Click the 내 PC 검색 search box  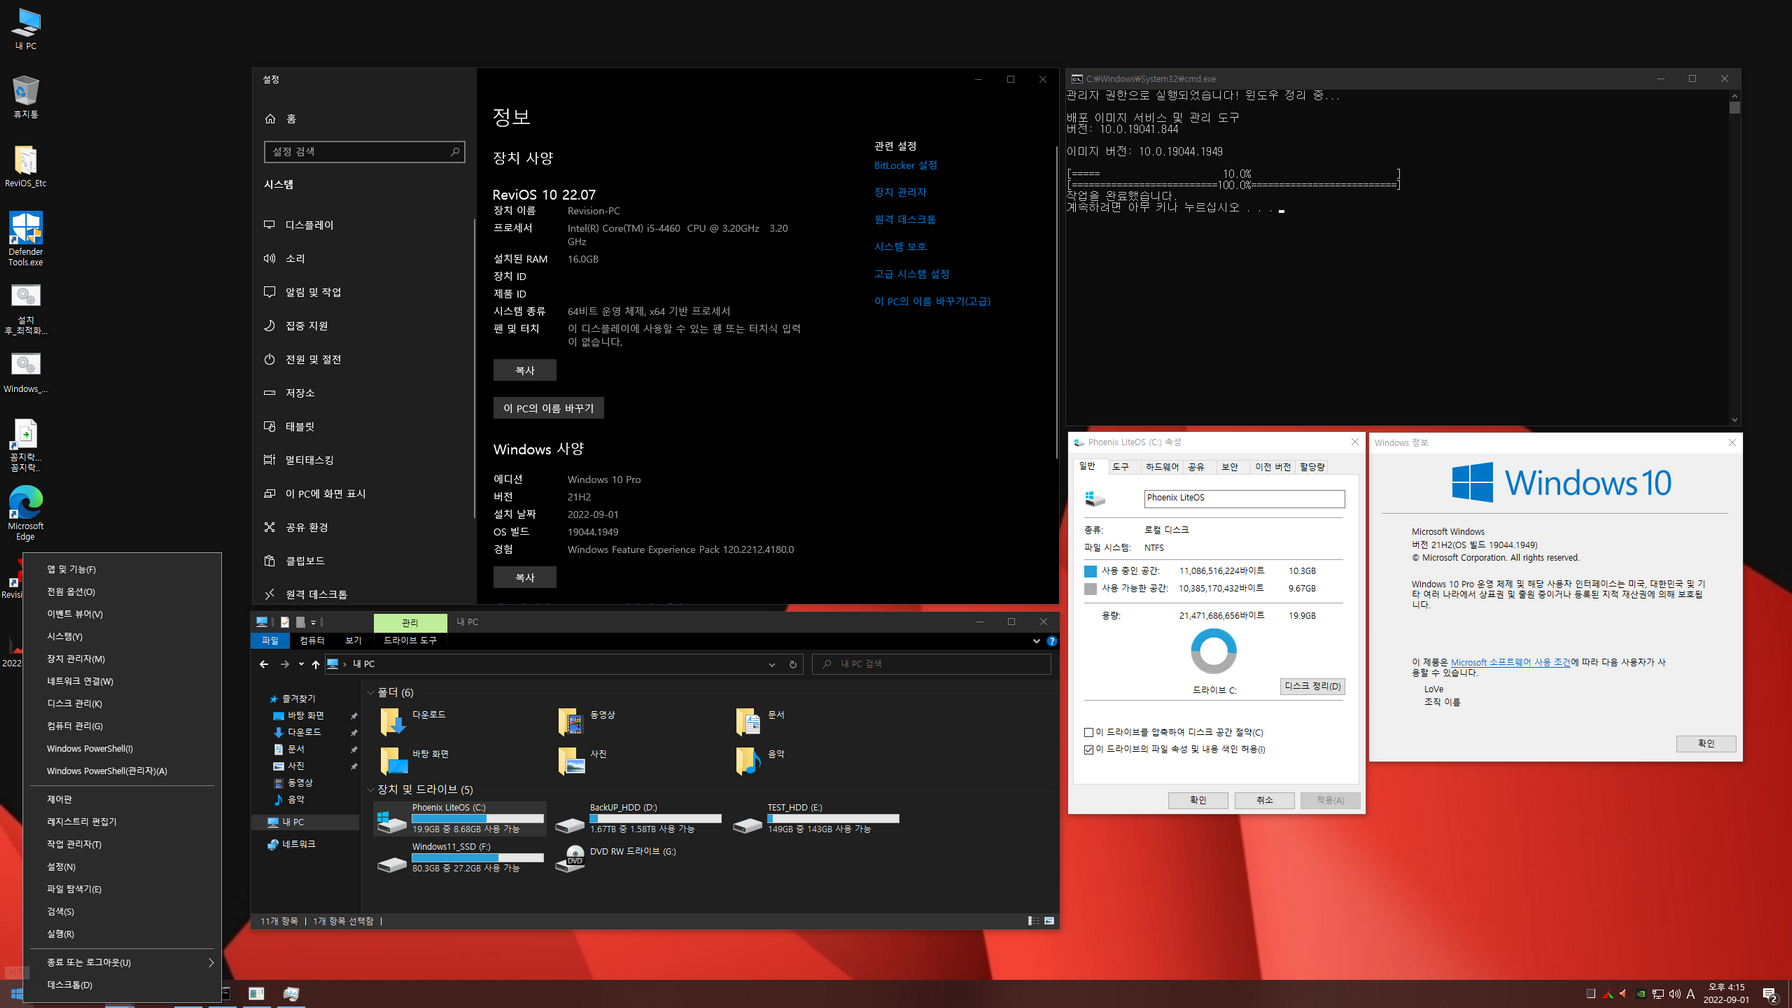tap(931, 664)
